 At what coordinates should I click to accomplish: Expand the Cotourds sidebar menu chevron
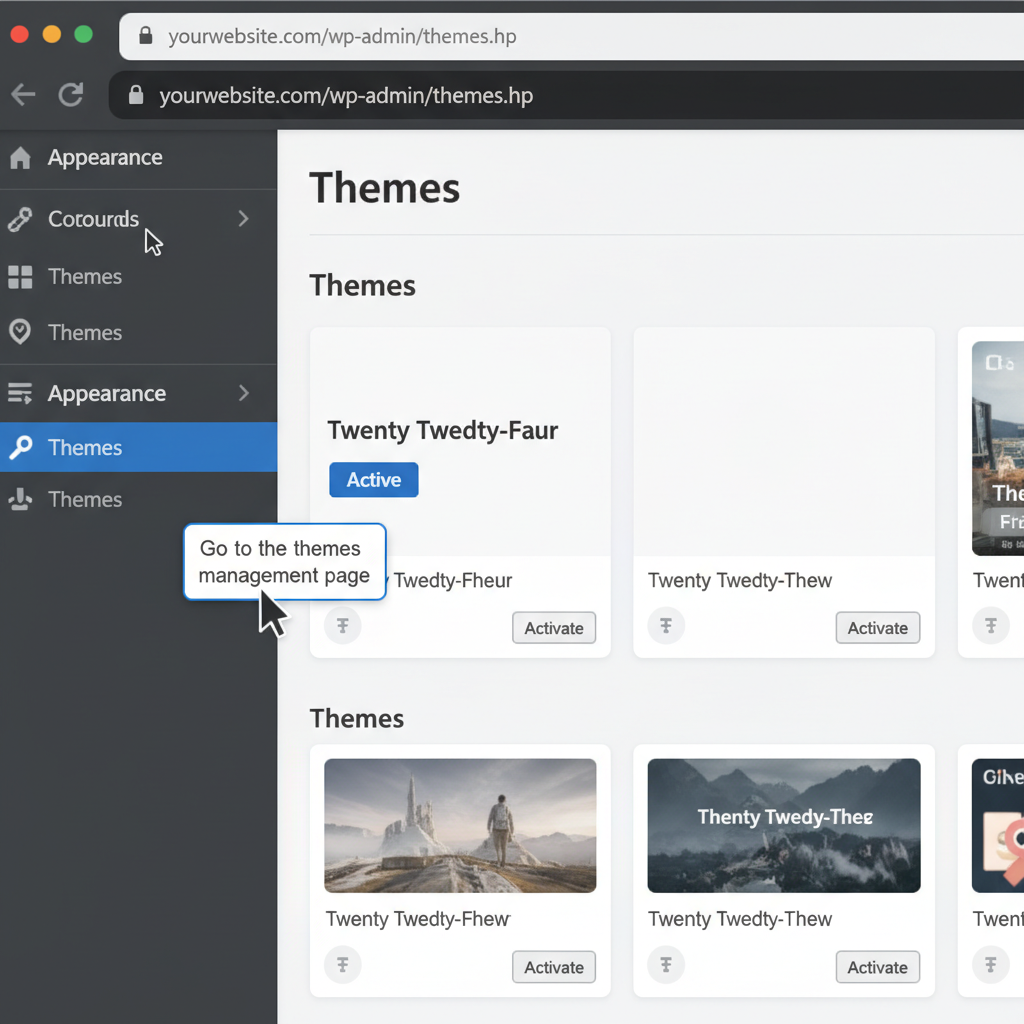click(x=243, y=219)
